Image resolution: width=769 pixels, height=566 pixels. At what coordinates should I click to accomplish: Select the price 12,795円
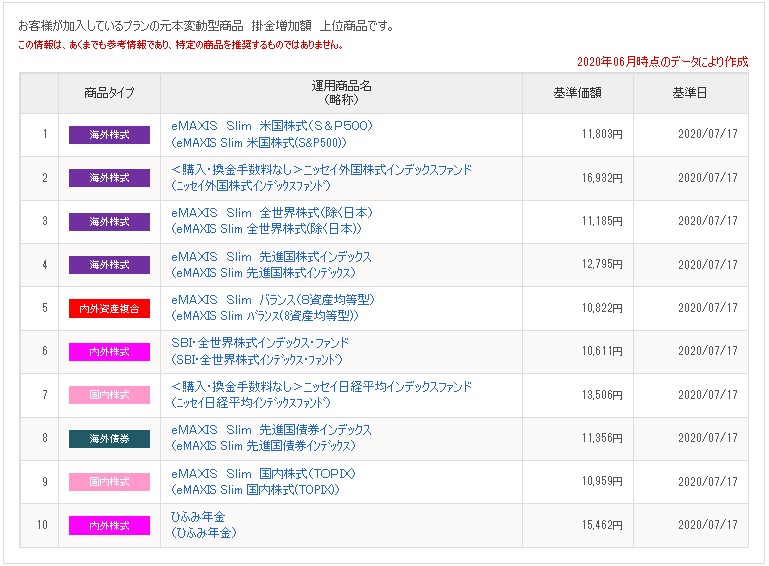[602, 264]
